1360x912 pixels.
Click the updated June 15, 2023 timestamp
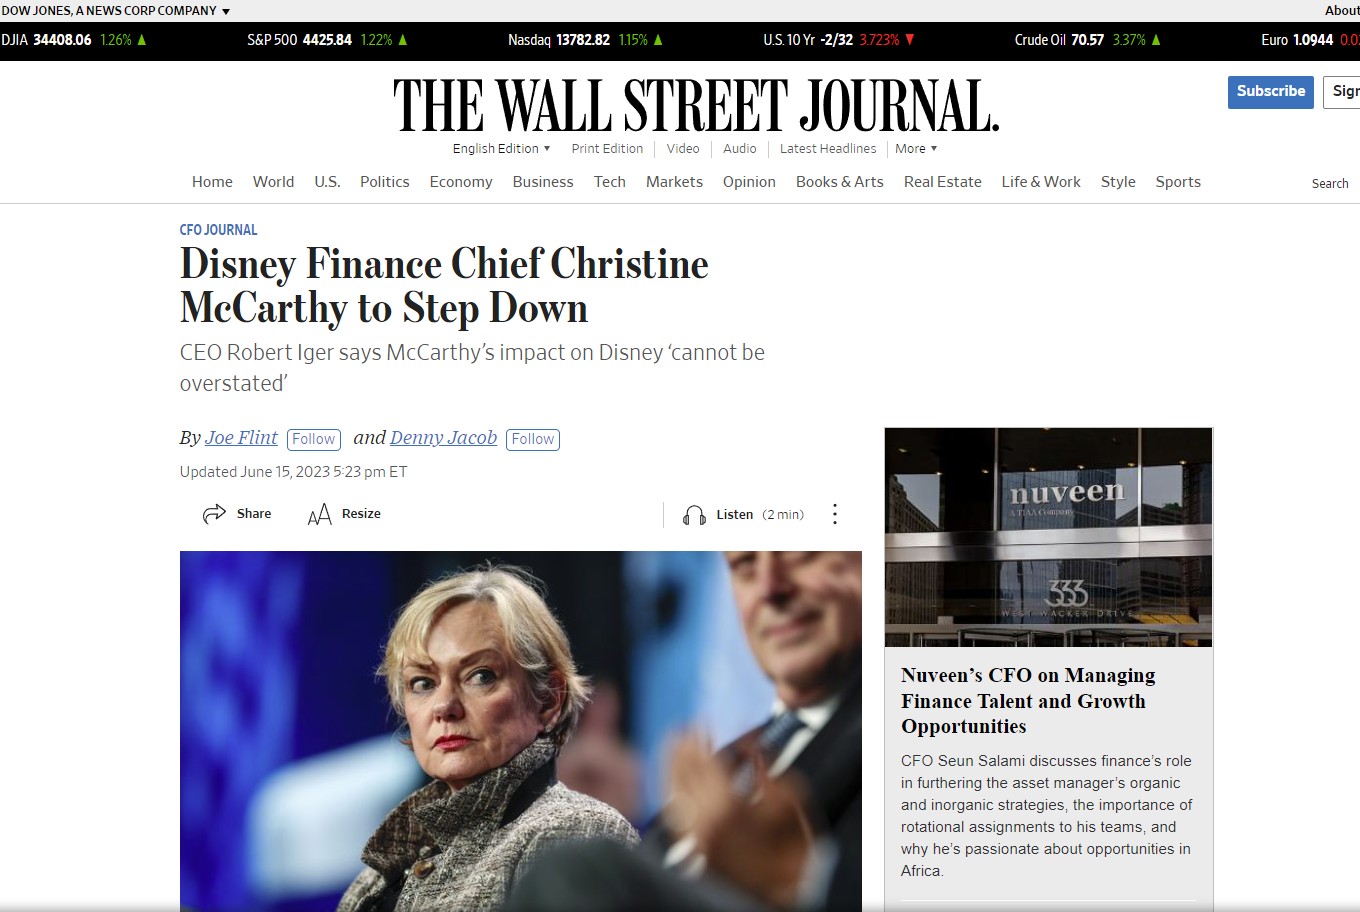[x=293, y=472]
